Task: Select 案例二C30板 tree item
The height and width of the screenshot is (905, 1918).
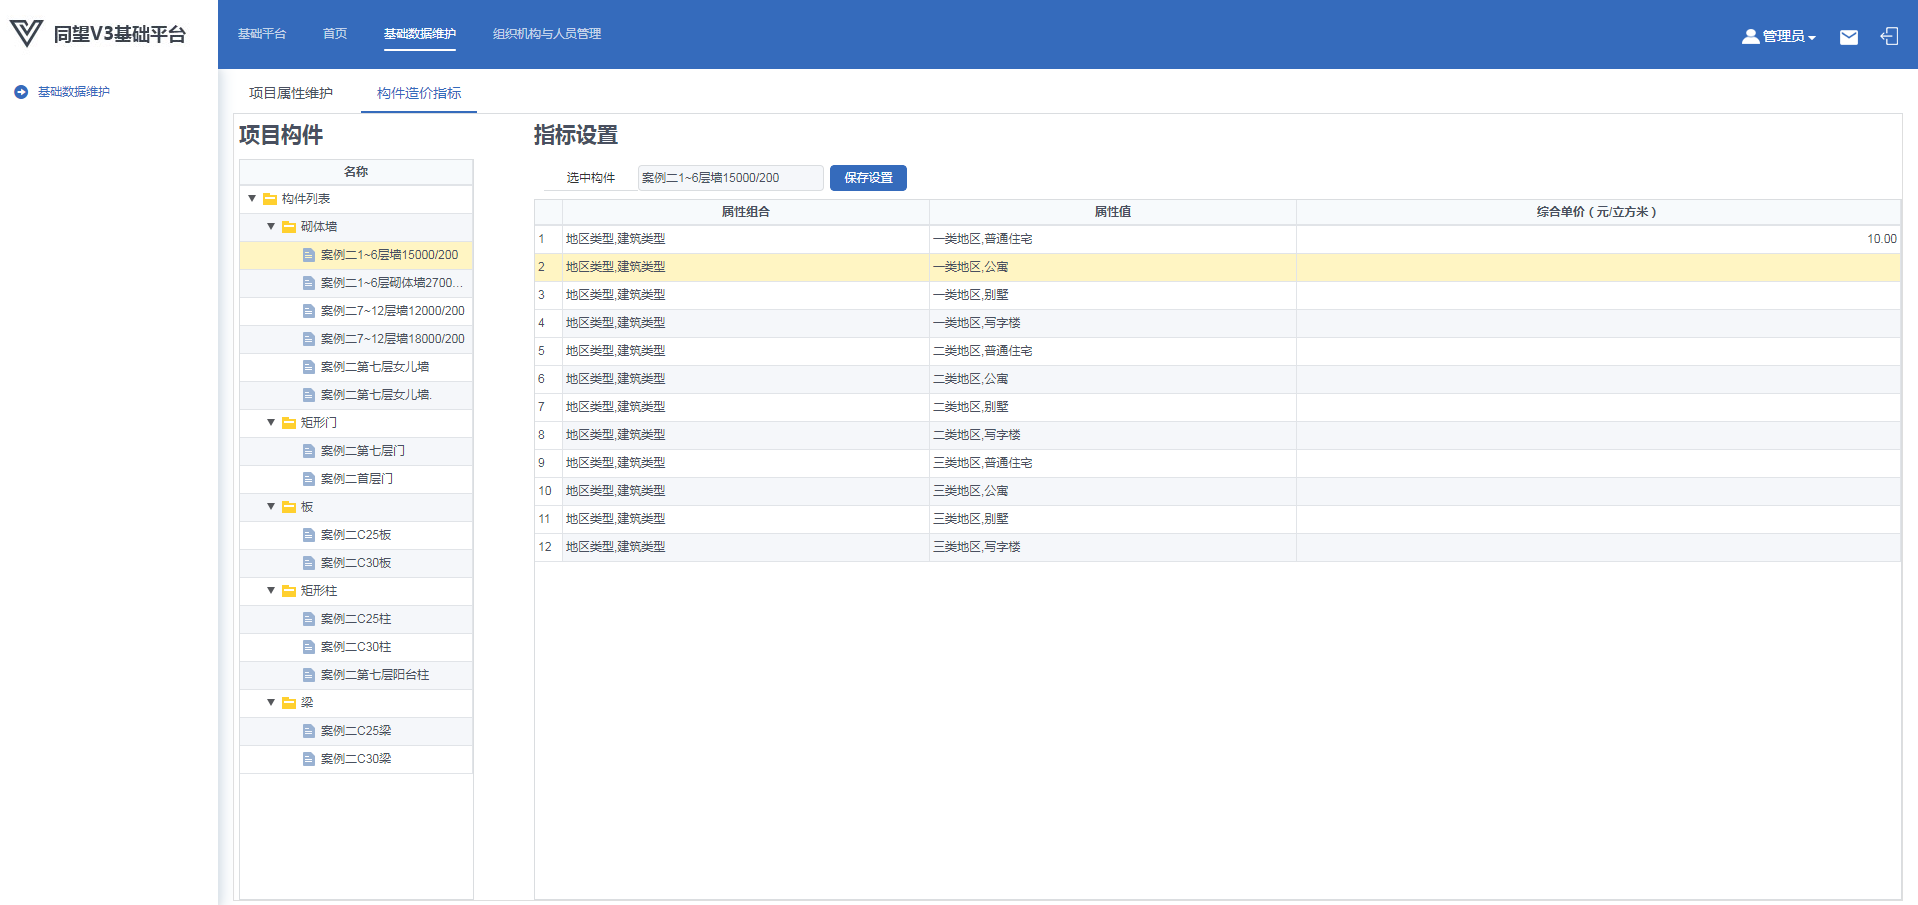Action: 356,563
